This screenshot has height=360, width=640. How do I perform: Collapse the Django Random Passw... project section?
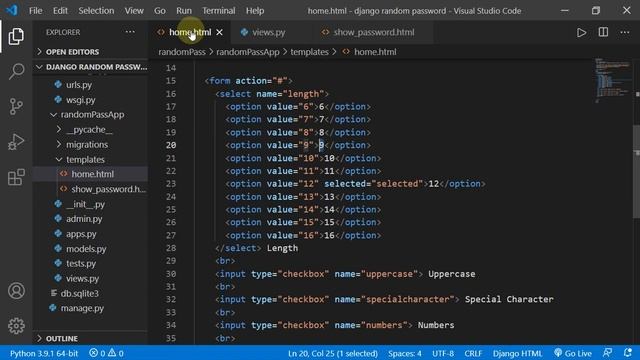pos(90,67)
